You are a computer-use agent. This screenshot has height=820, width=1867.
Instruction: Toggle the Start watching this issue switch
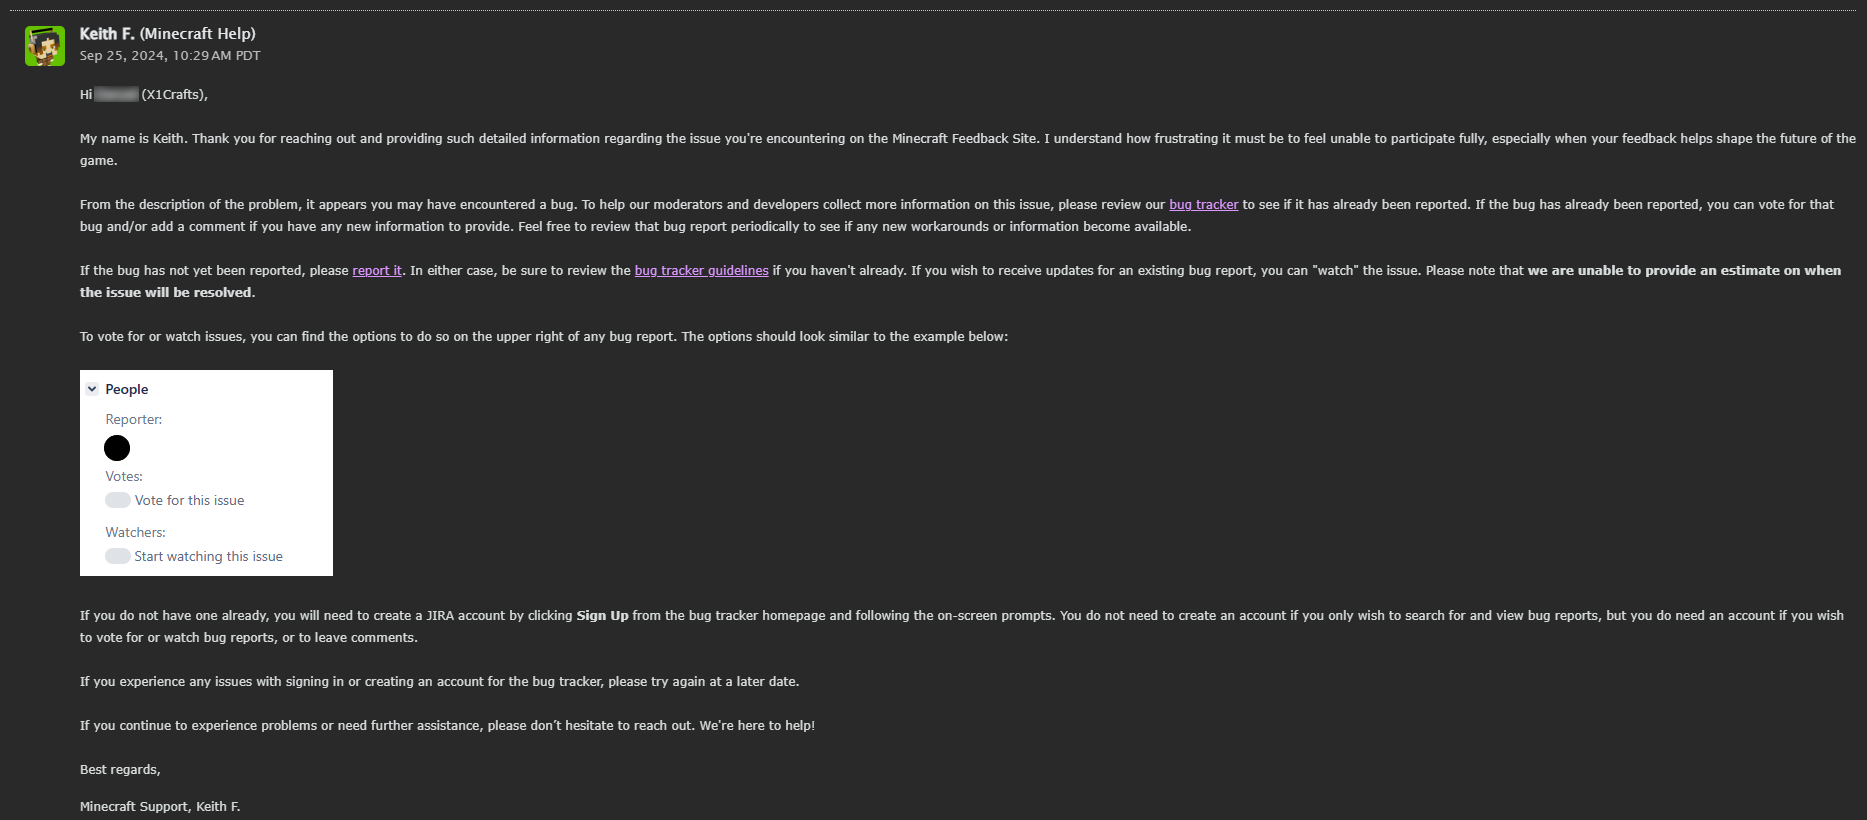118,556
